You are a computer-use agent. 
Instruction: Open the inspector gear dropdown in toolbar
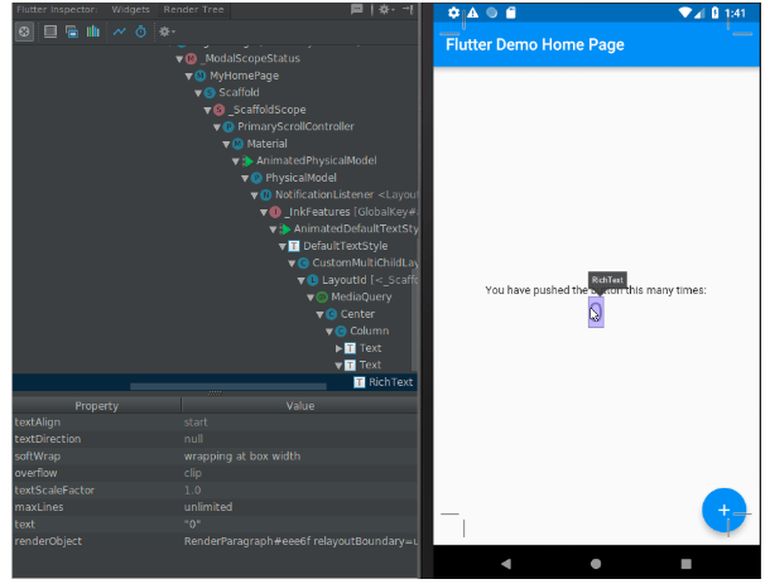click(167, 32)
